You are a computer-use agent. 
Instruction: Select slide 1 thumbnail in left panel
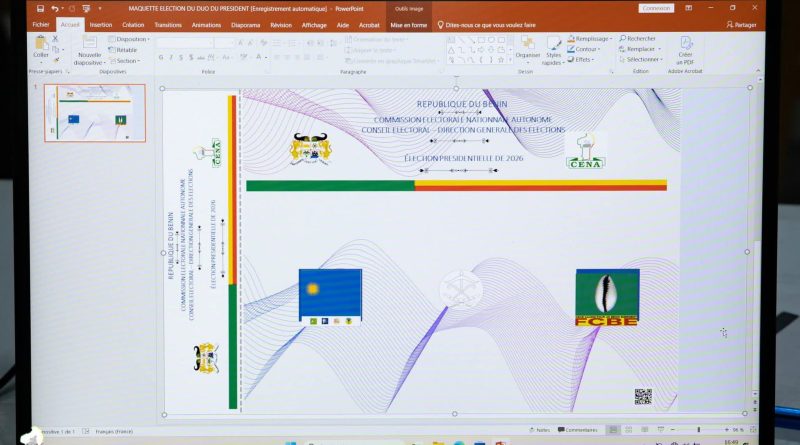tap(95, 112)
